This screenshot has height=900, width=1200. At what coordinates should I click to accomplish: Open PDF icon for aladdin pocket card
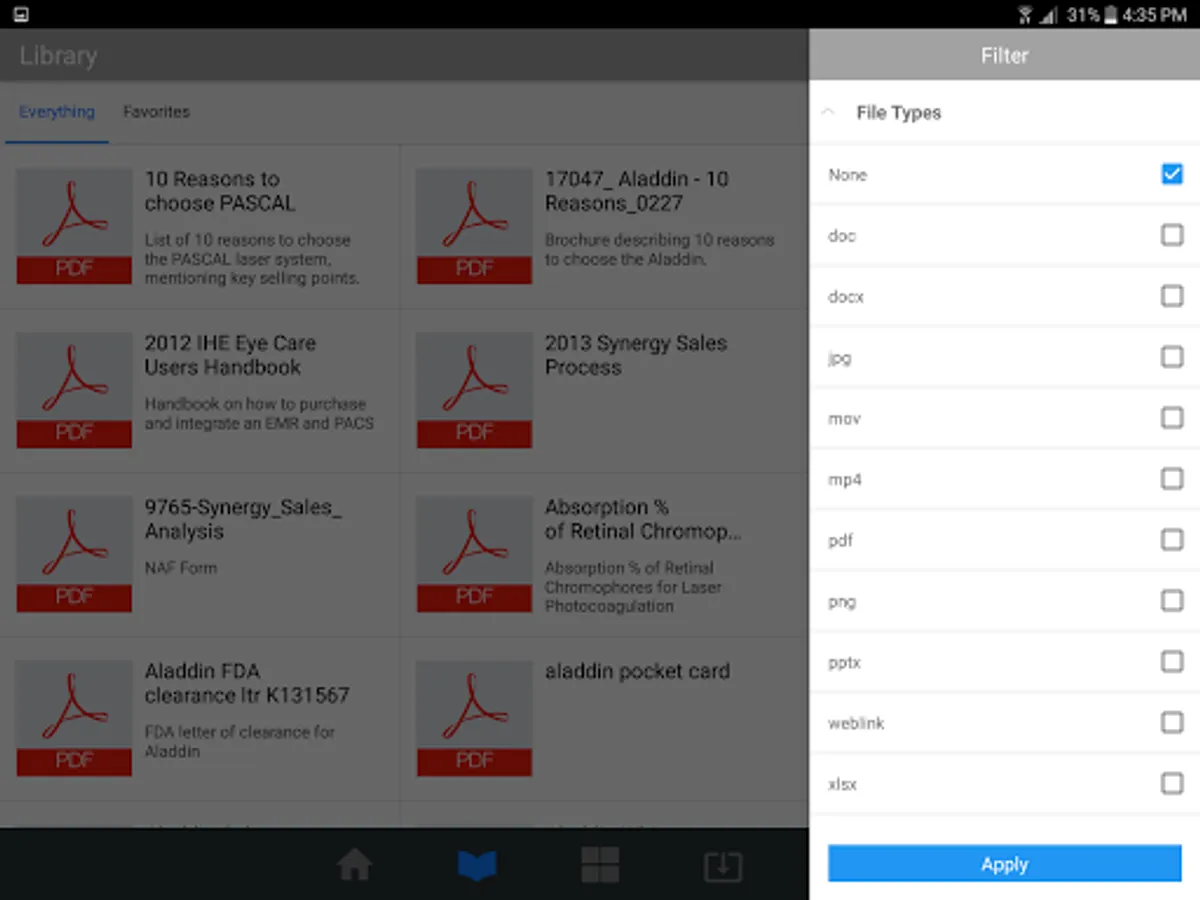point(474,718)
